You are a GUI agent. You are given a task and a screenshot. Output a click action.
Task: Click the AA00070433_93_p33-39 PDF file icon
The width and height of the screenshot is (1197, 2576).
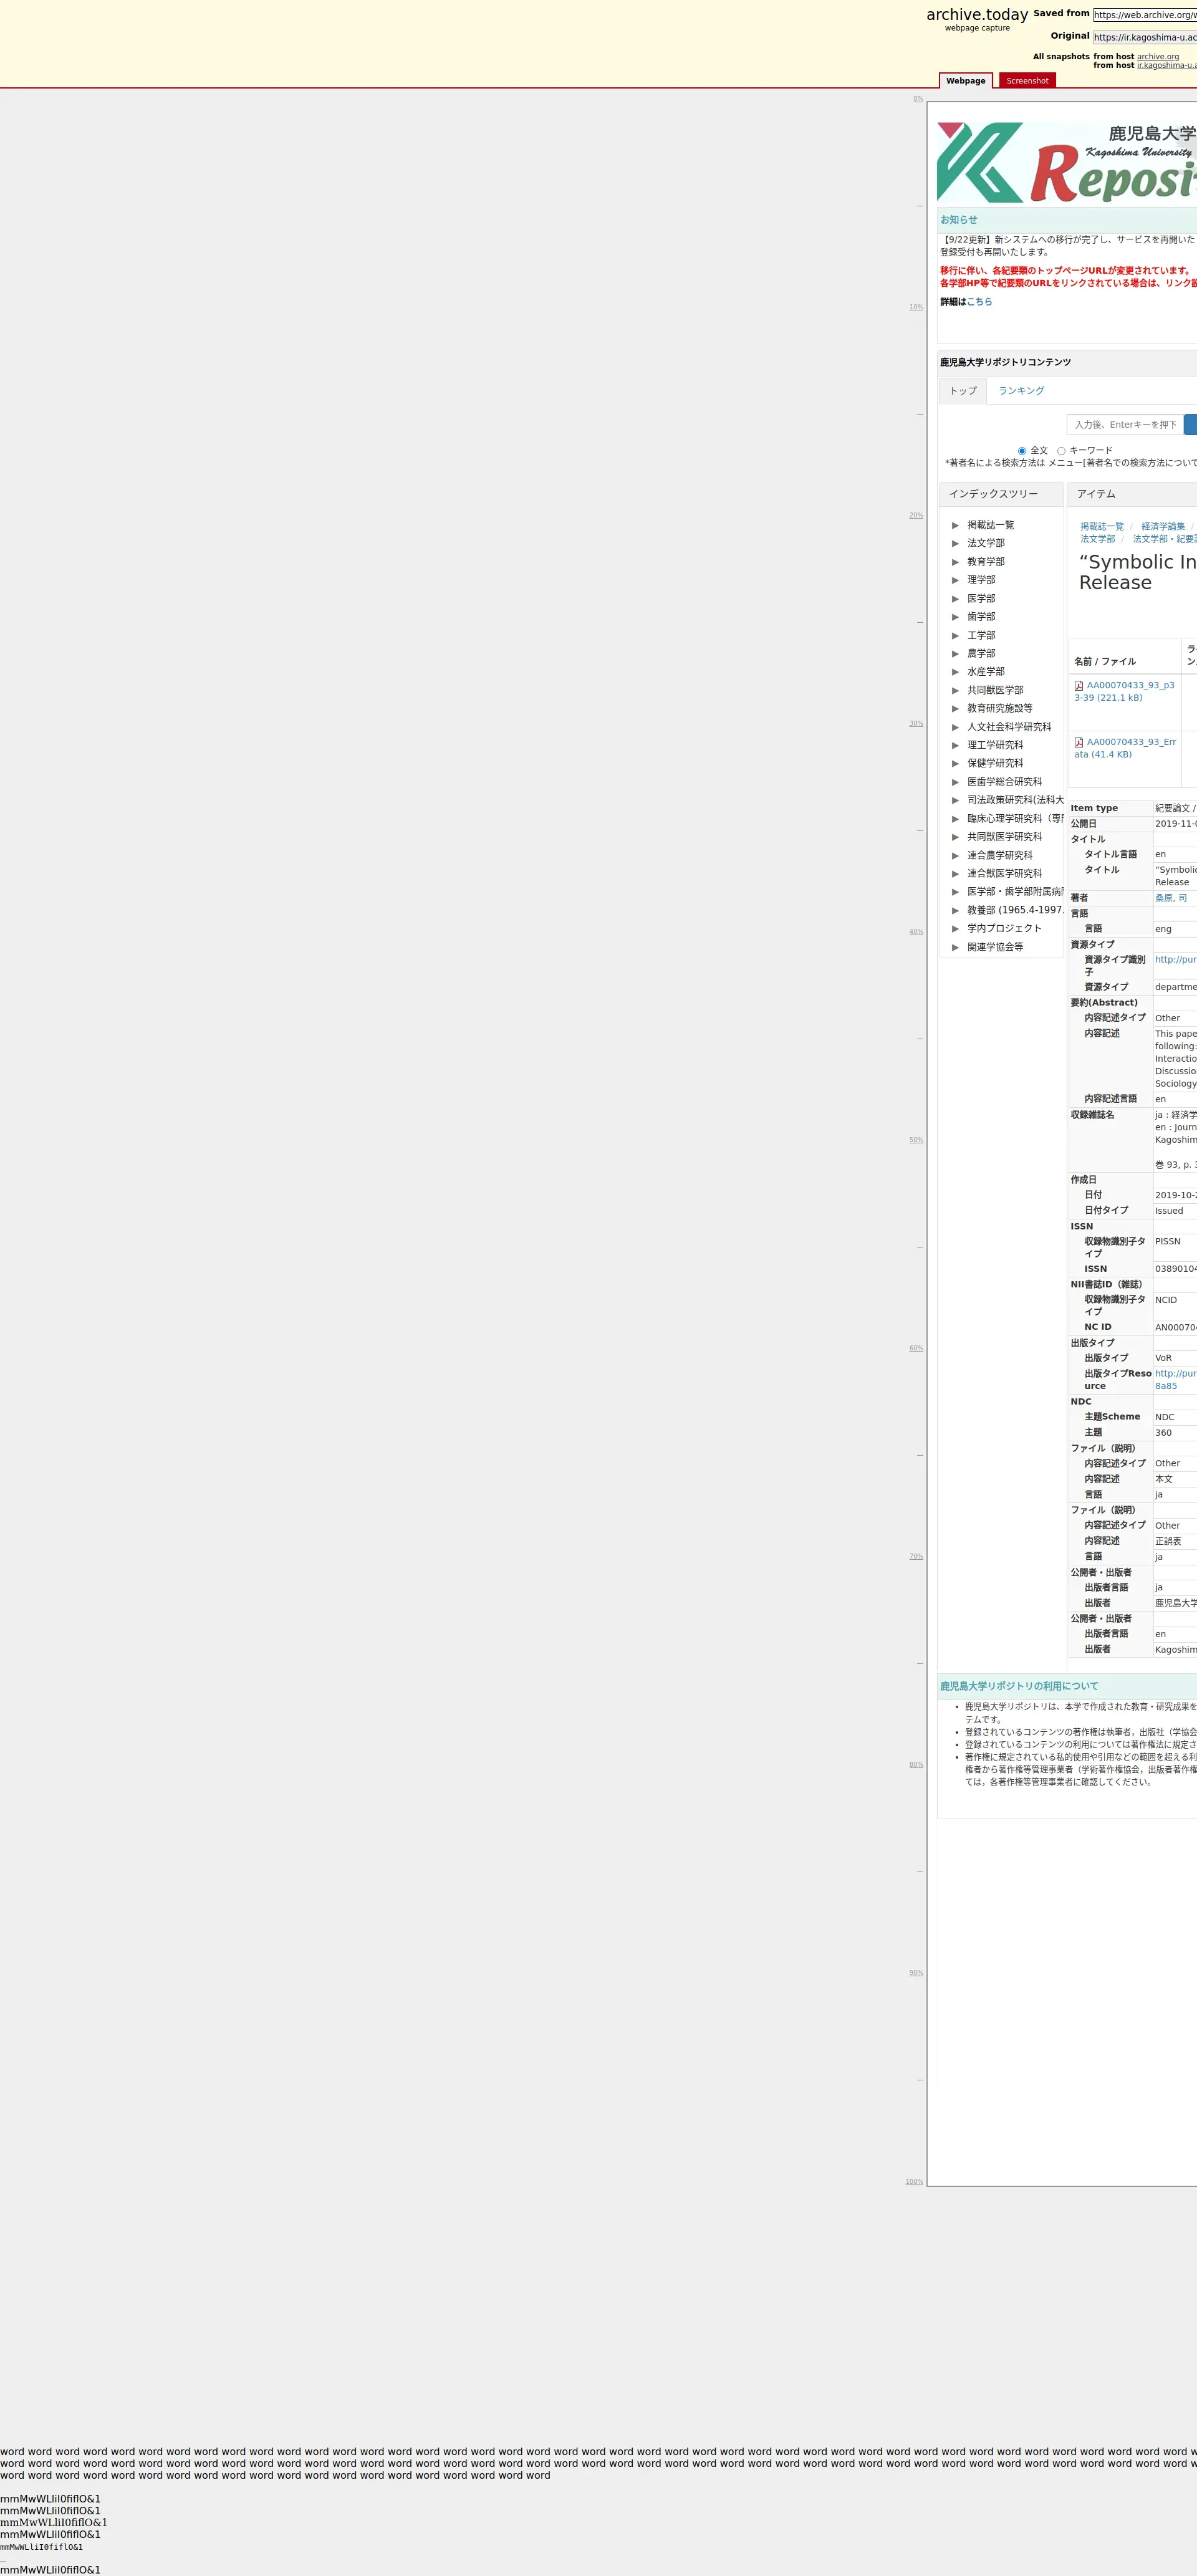coord(1078,686)
